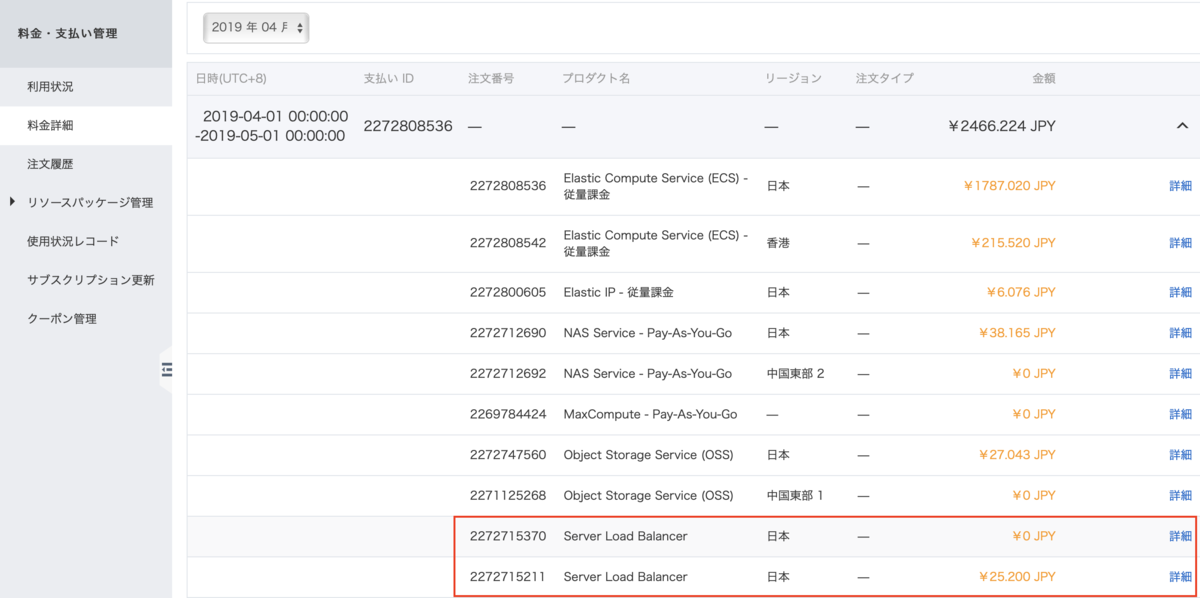Collapse the 2272808536 payment row chevron
The width and height of the screenshot is (1200, 598).
[1180, 126]
